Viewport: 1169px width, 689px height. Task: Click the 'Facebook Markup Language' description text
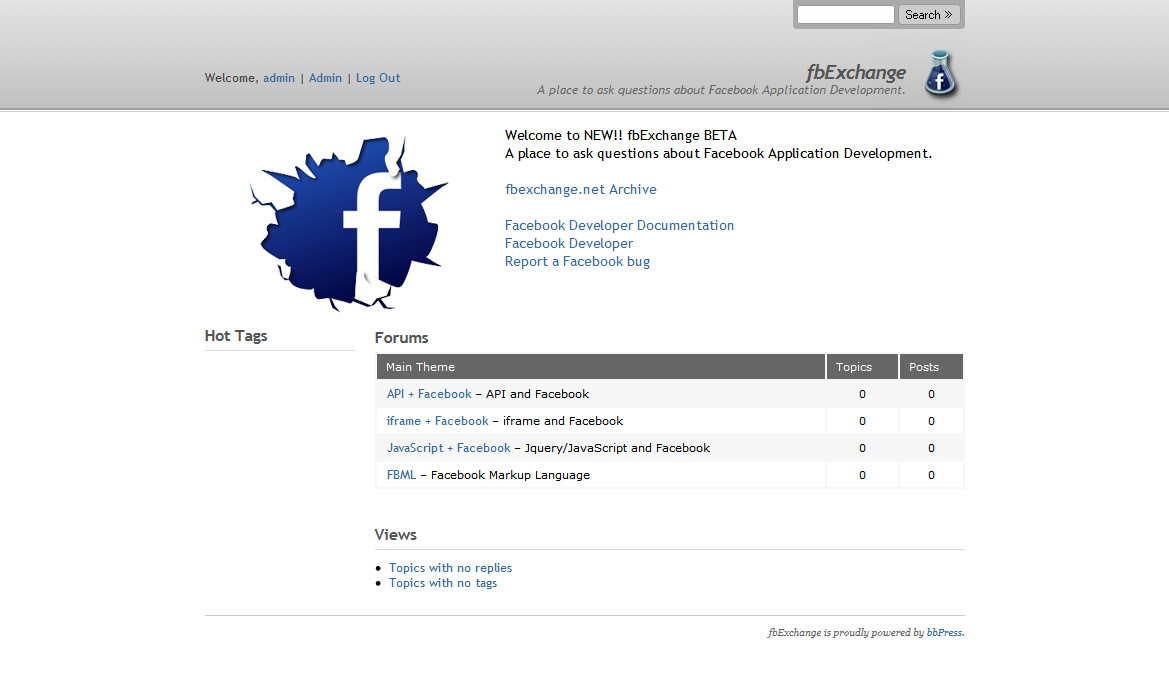pyautogui.click(x=510, y=475)
